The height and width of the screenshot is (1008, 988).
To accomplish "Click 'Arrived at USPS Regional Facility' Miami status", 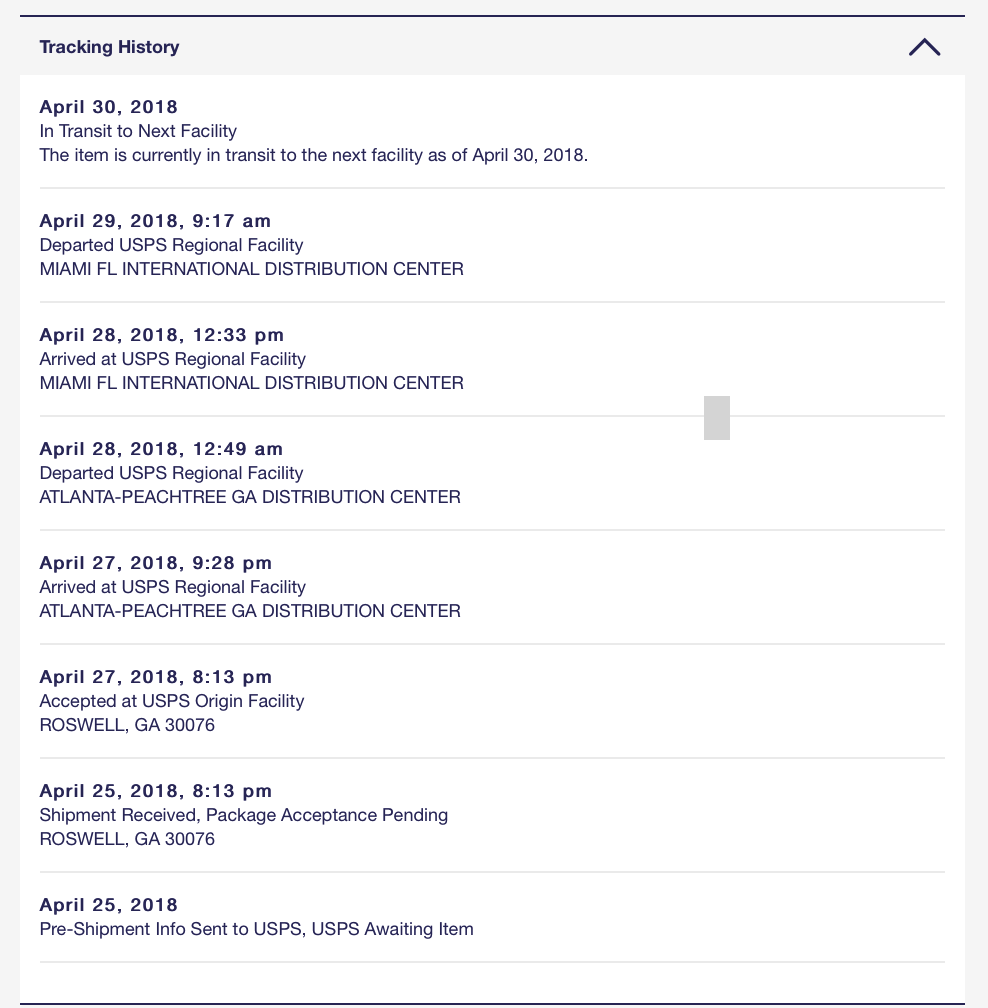I will point(172,359).
